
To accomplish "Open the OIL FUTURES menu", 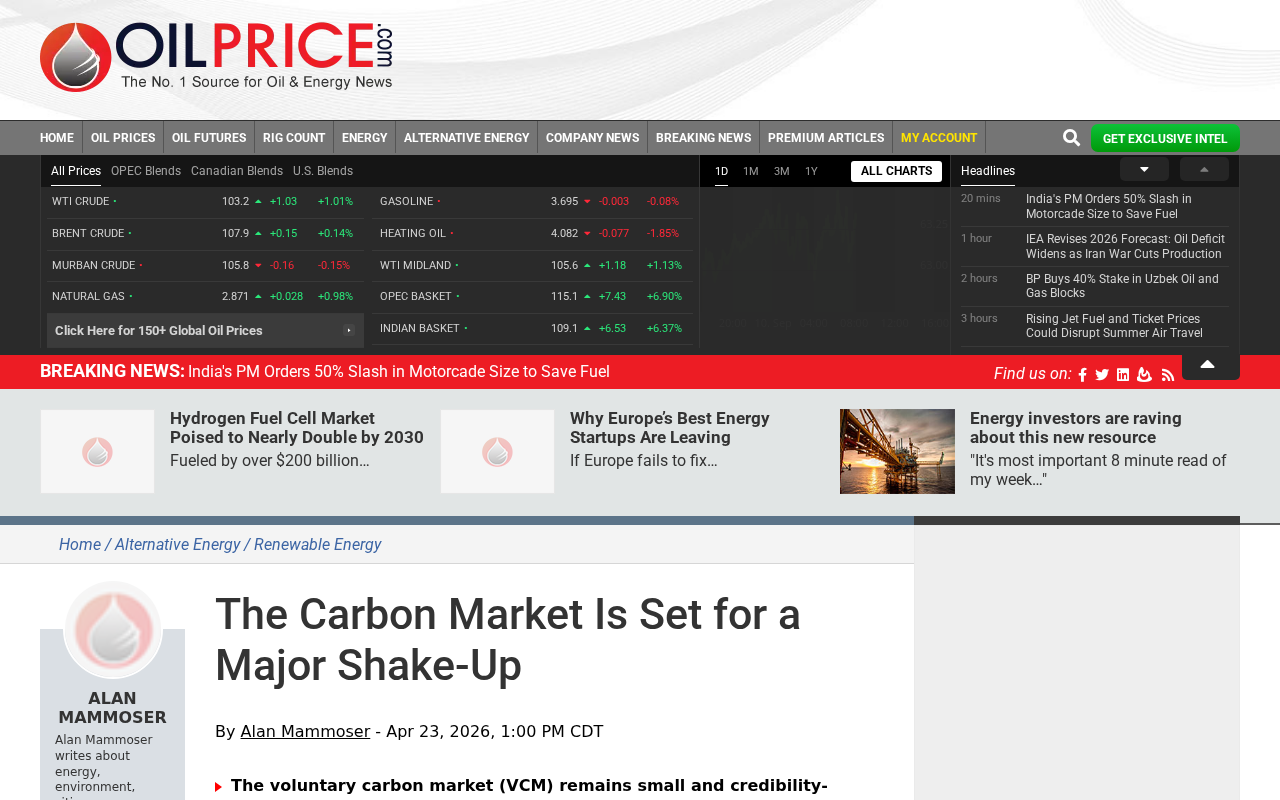I will 209,138.
